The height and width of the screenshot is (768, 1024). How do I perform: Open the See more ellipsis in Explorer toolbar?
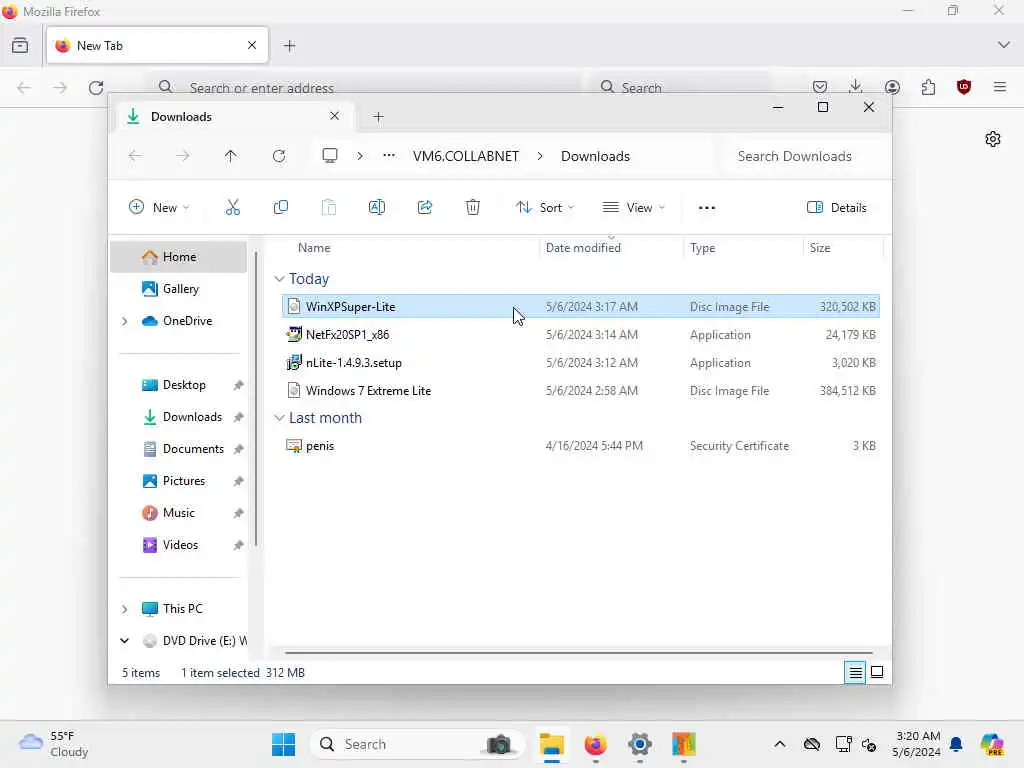(x=707, y=208)
